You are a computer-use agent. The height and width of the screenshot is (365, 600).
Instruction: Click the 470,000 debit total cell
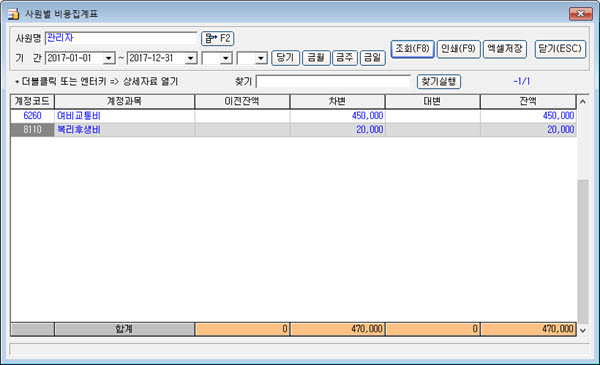pyautogui.click(x=337, y=329)
